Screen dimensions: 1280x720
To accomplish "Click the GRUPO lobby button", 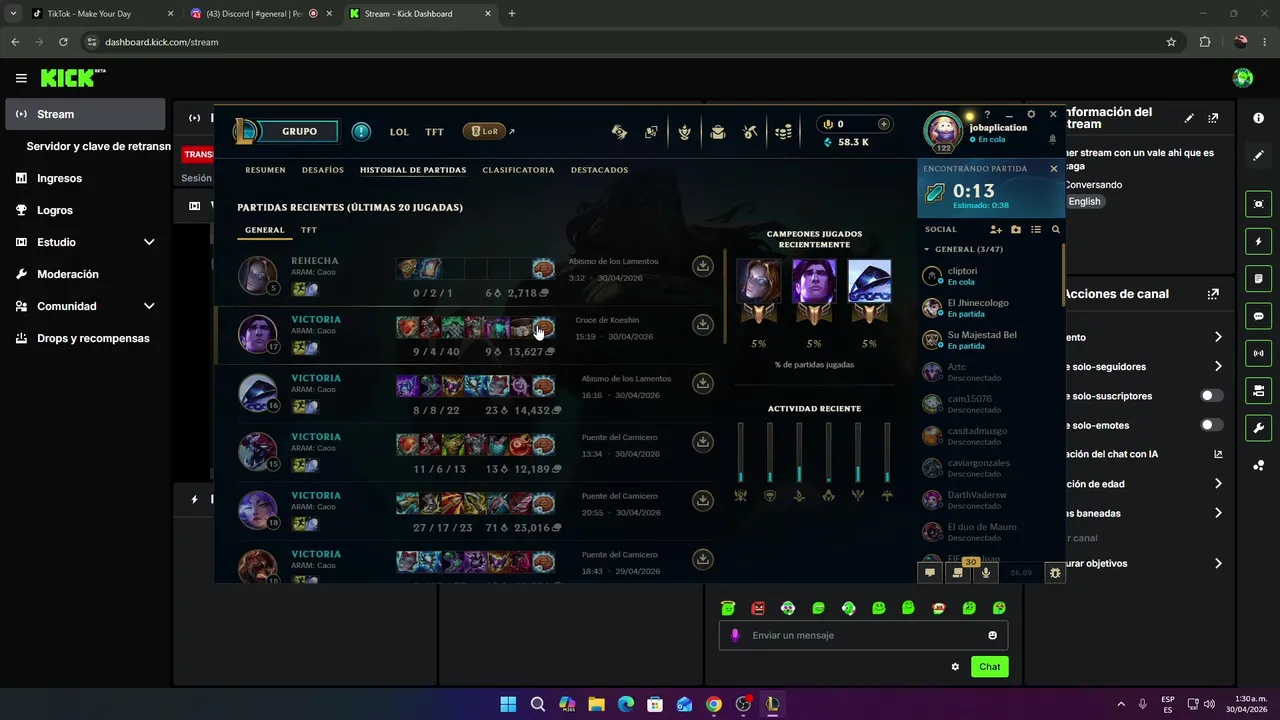I will coord(299,131).
